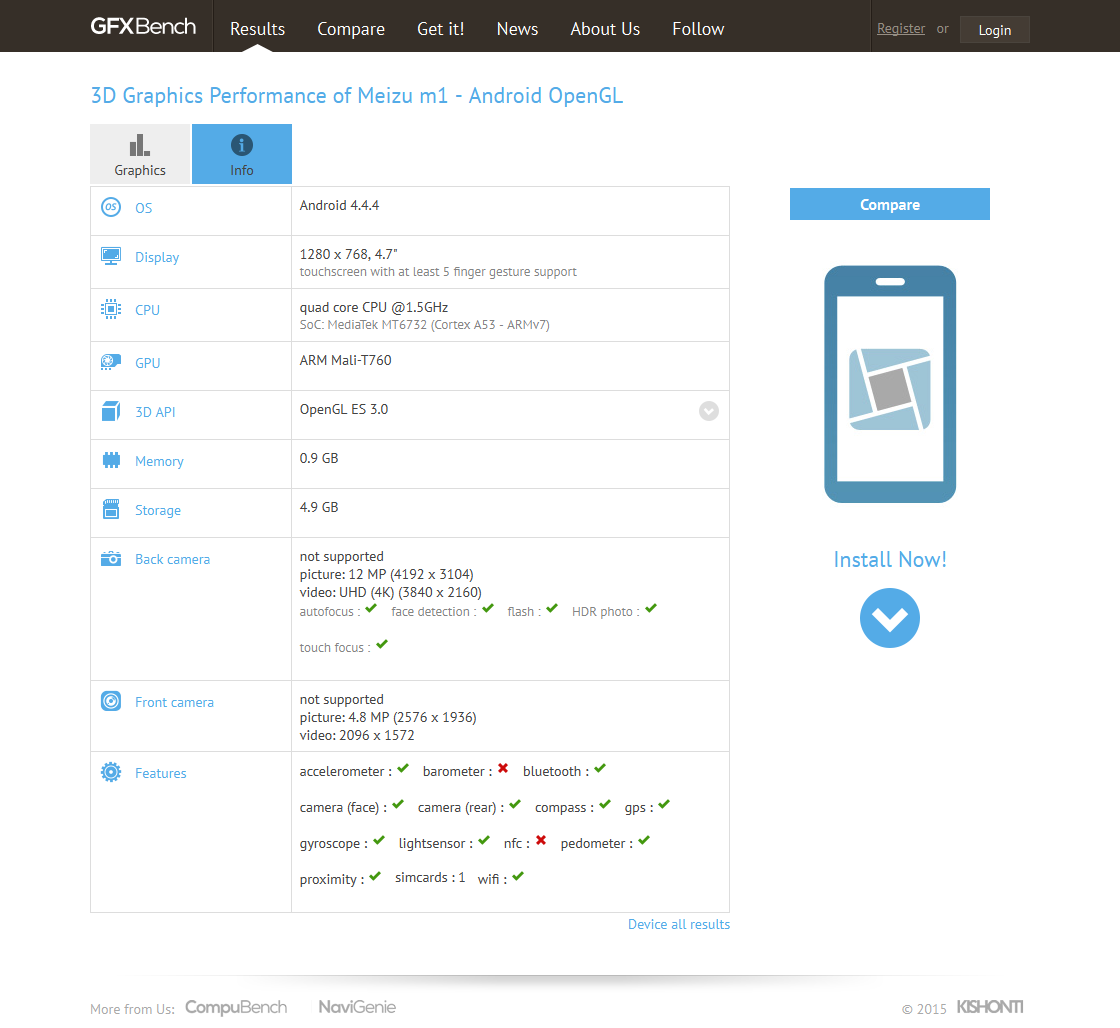Go to the Get it! page

pyautogui.click(x=441, y=29)
